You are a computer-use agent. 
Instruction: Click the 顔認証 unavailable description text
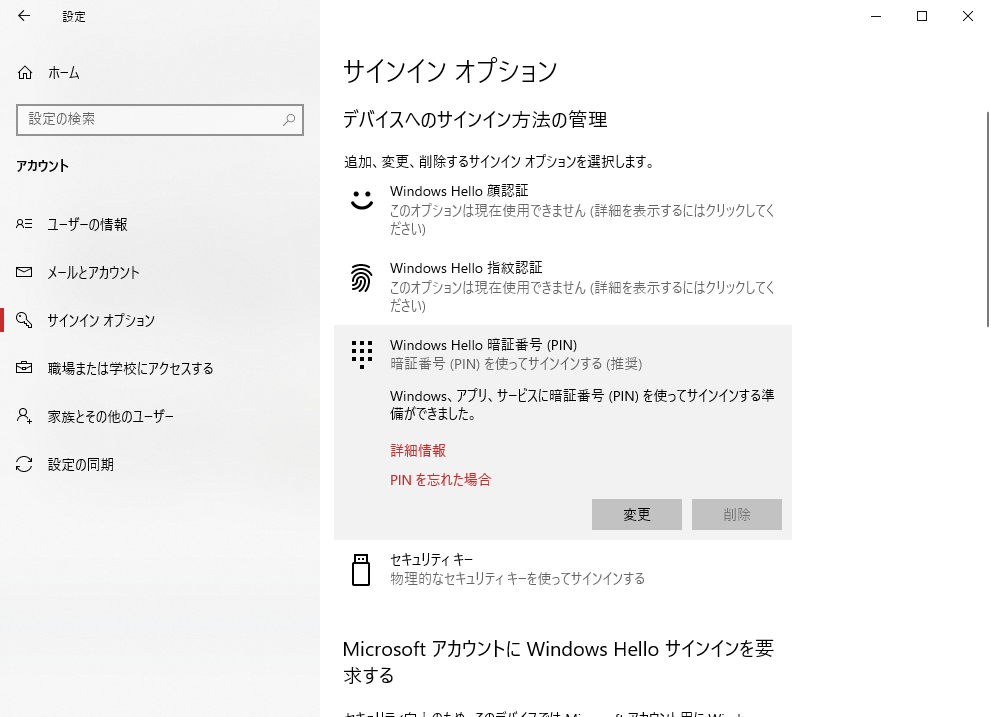pyautogui.click(x=582, y=219)
